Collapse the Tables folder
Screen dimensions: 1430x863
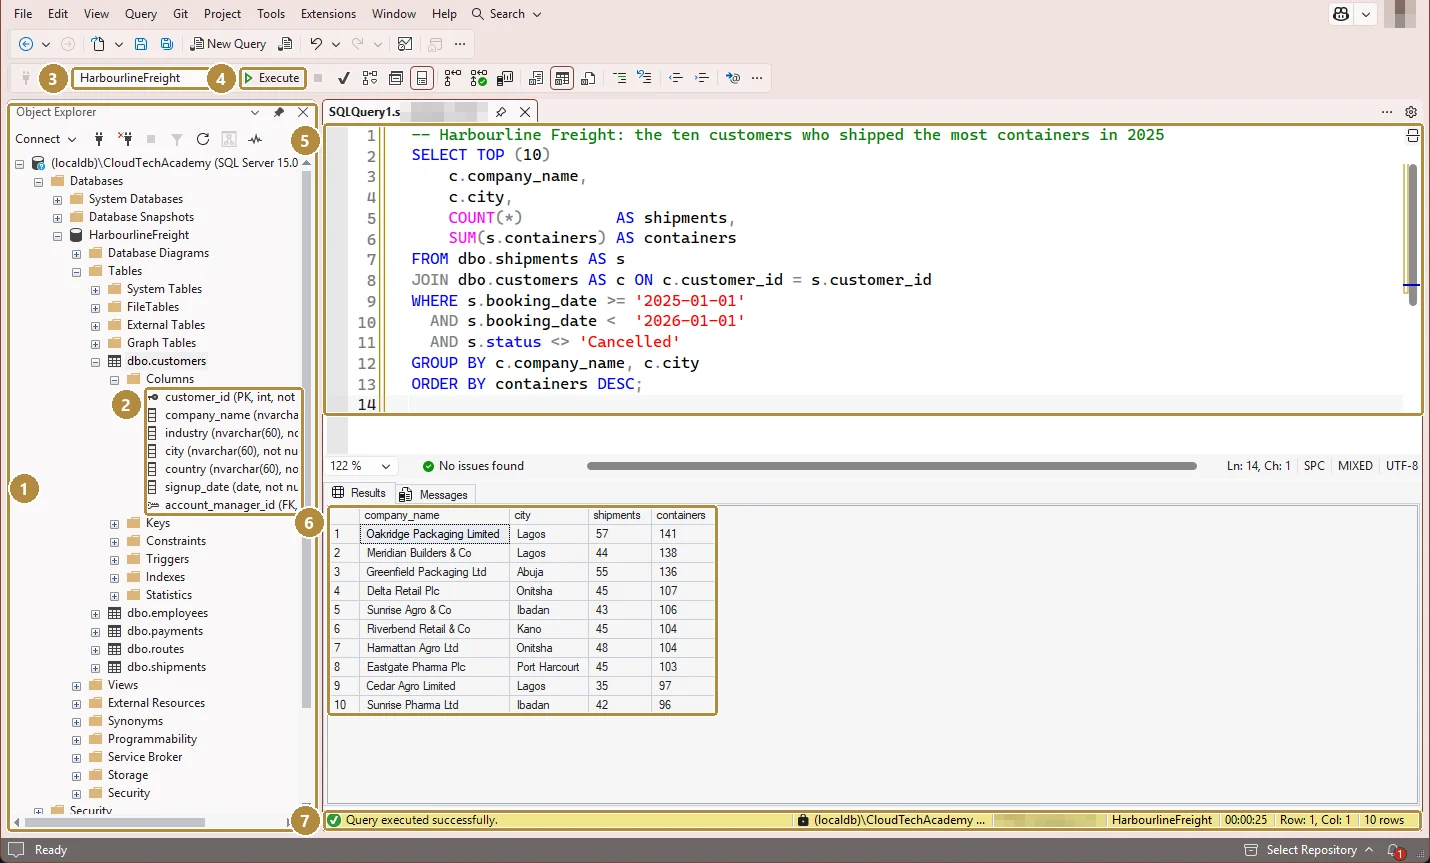coord(77,272)
